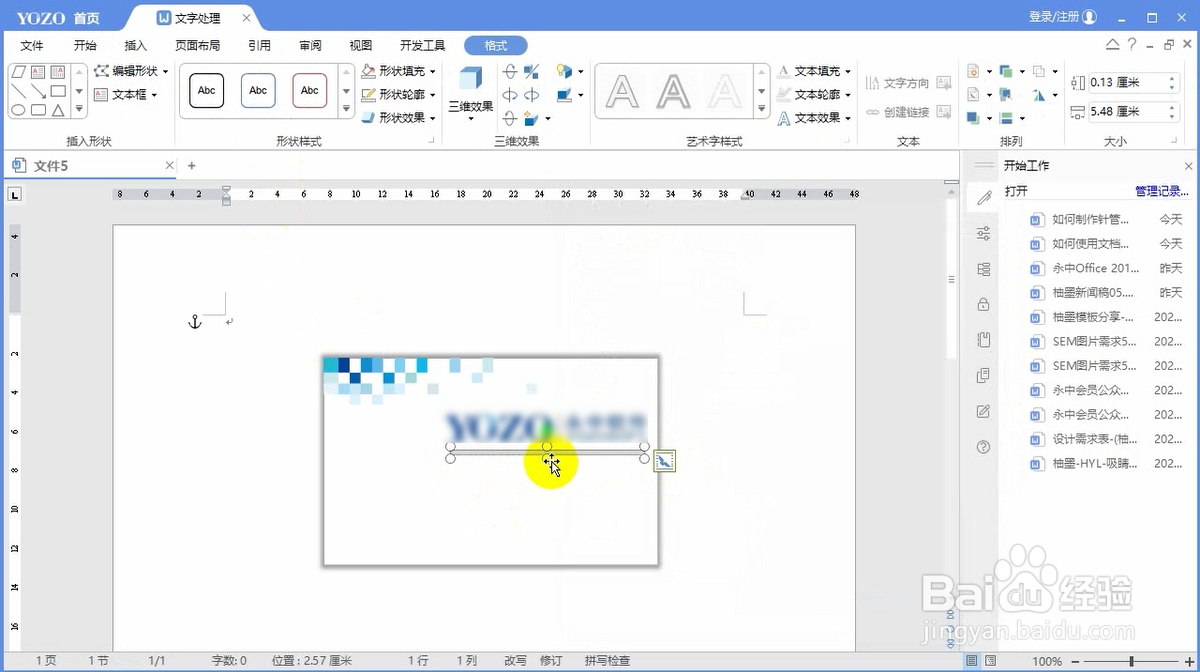
Task: Click the YOZO 首页 home tab
Action: pos(57,17)
